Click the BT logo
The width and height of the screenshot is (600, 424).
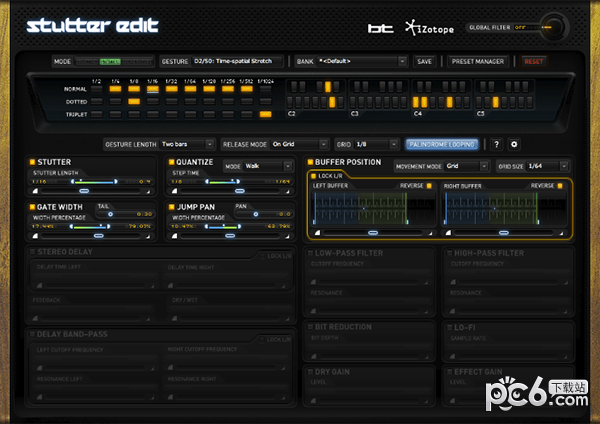pyautogui.click(x=380, y=28)
